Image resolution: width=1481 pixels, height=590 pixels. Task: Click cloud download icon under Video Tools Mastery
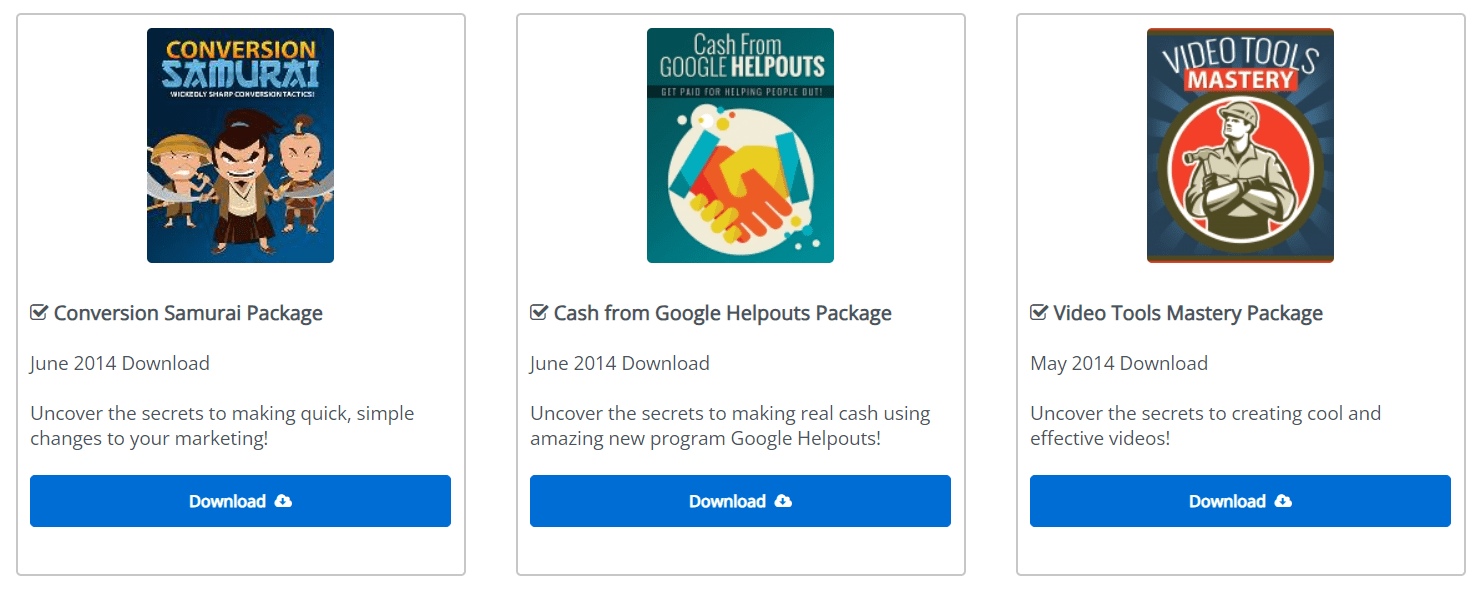[x=1283, y=501]
